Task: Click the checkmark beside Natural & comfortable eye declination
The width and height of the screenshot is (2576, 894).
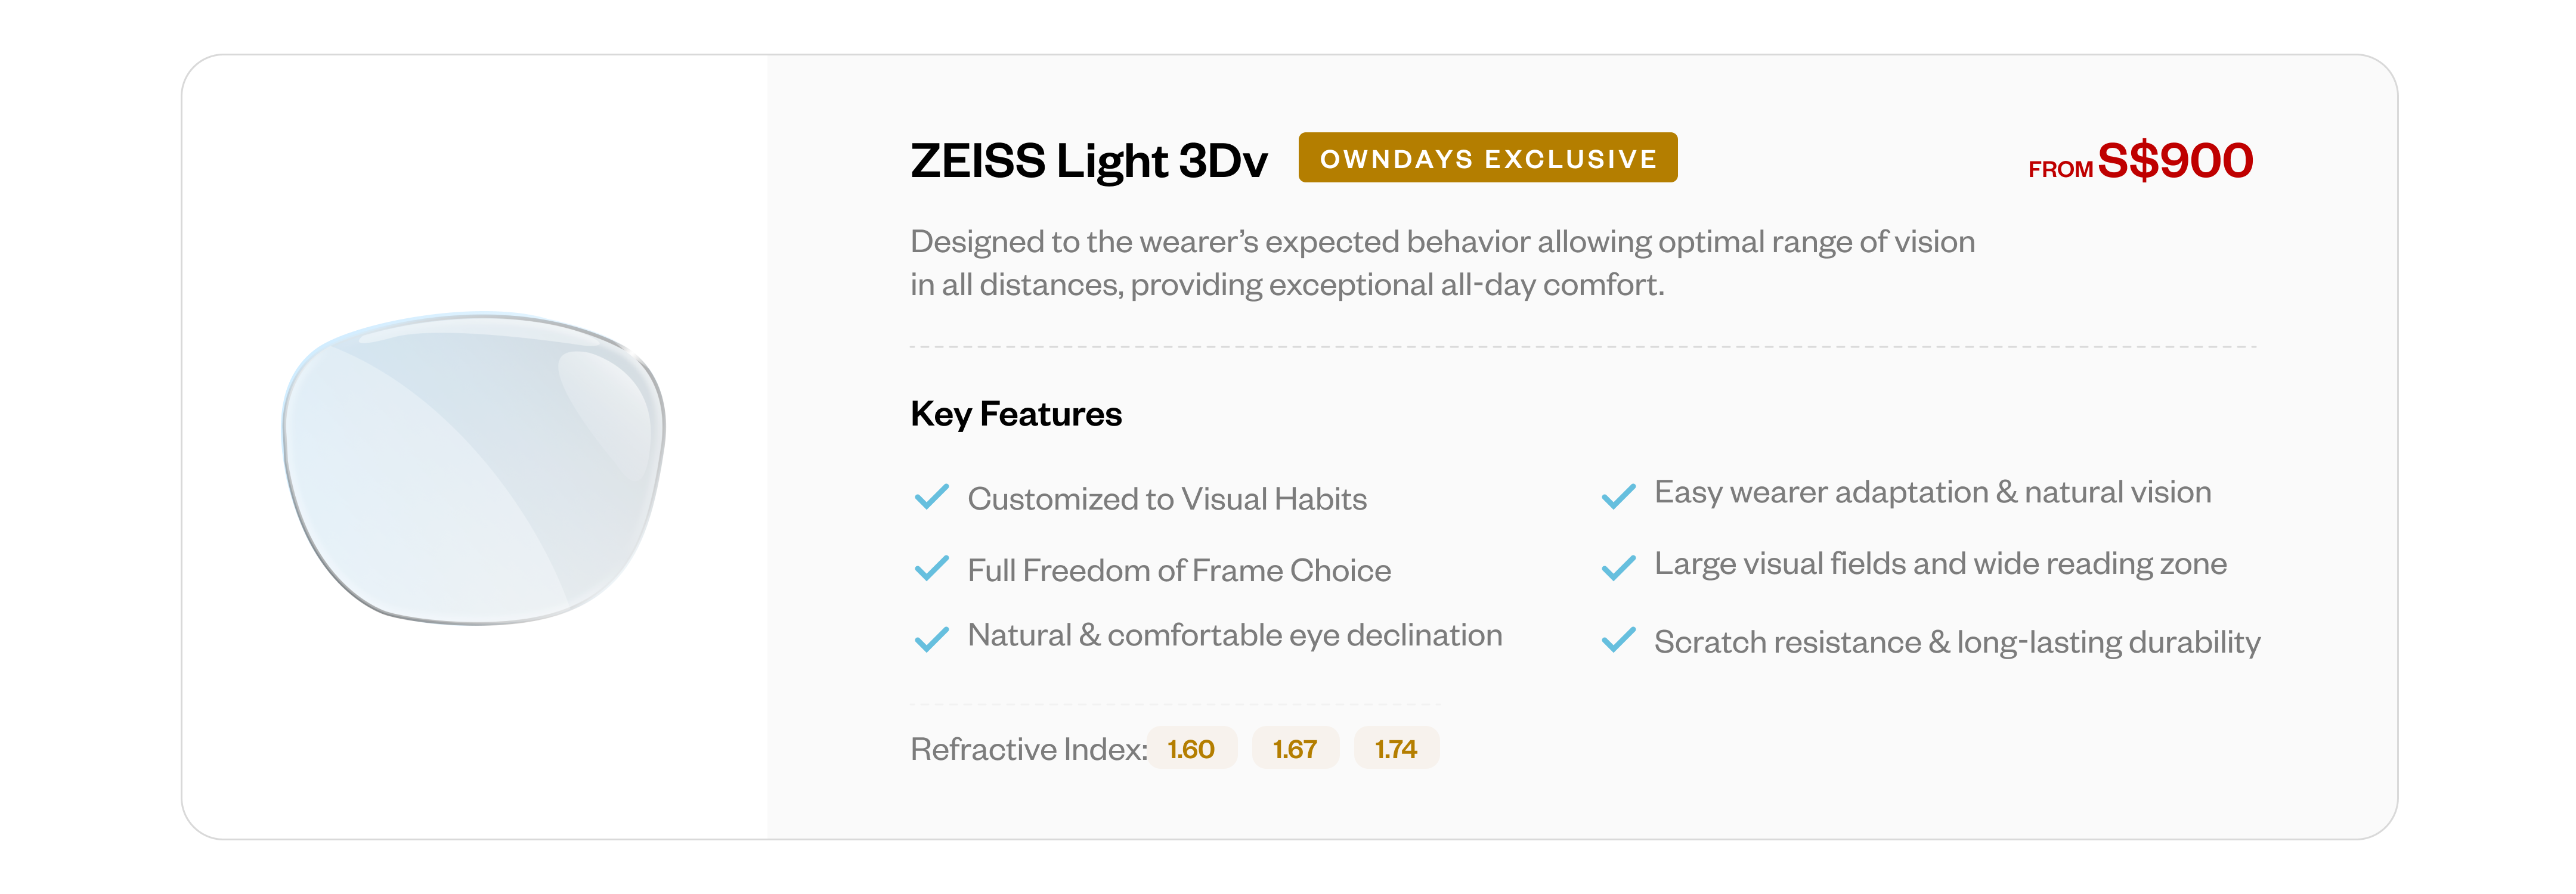Action: [931, 639]
